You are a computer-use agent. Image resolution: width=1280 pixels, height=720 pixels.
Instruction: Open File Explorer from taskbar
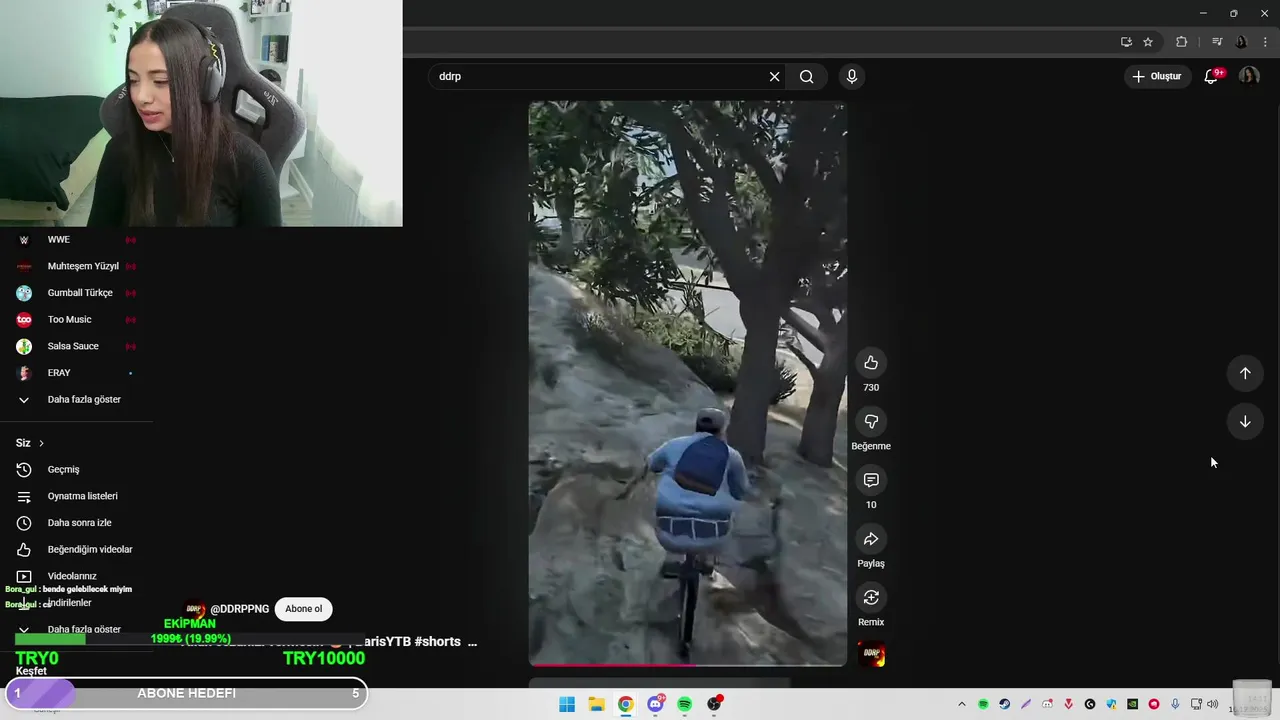[x=596, y=704]
